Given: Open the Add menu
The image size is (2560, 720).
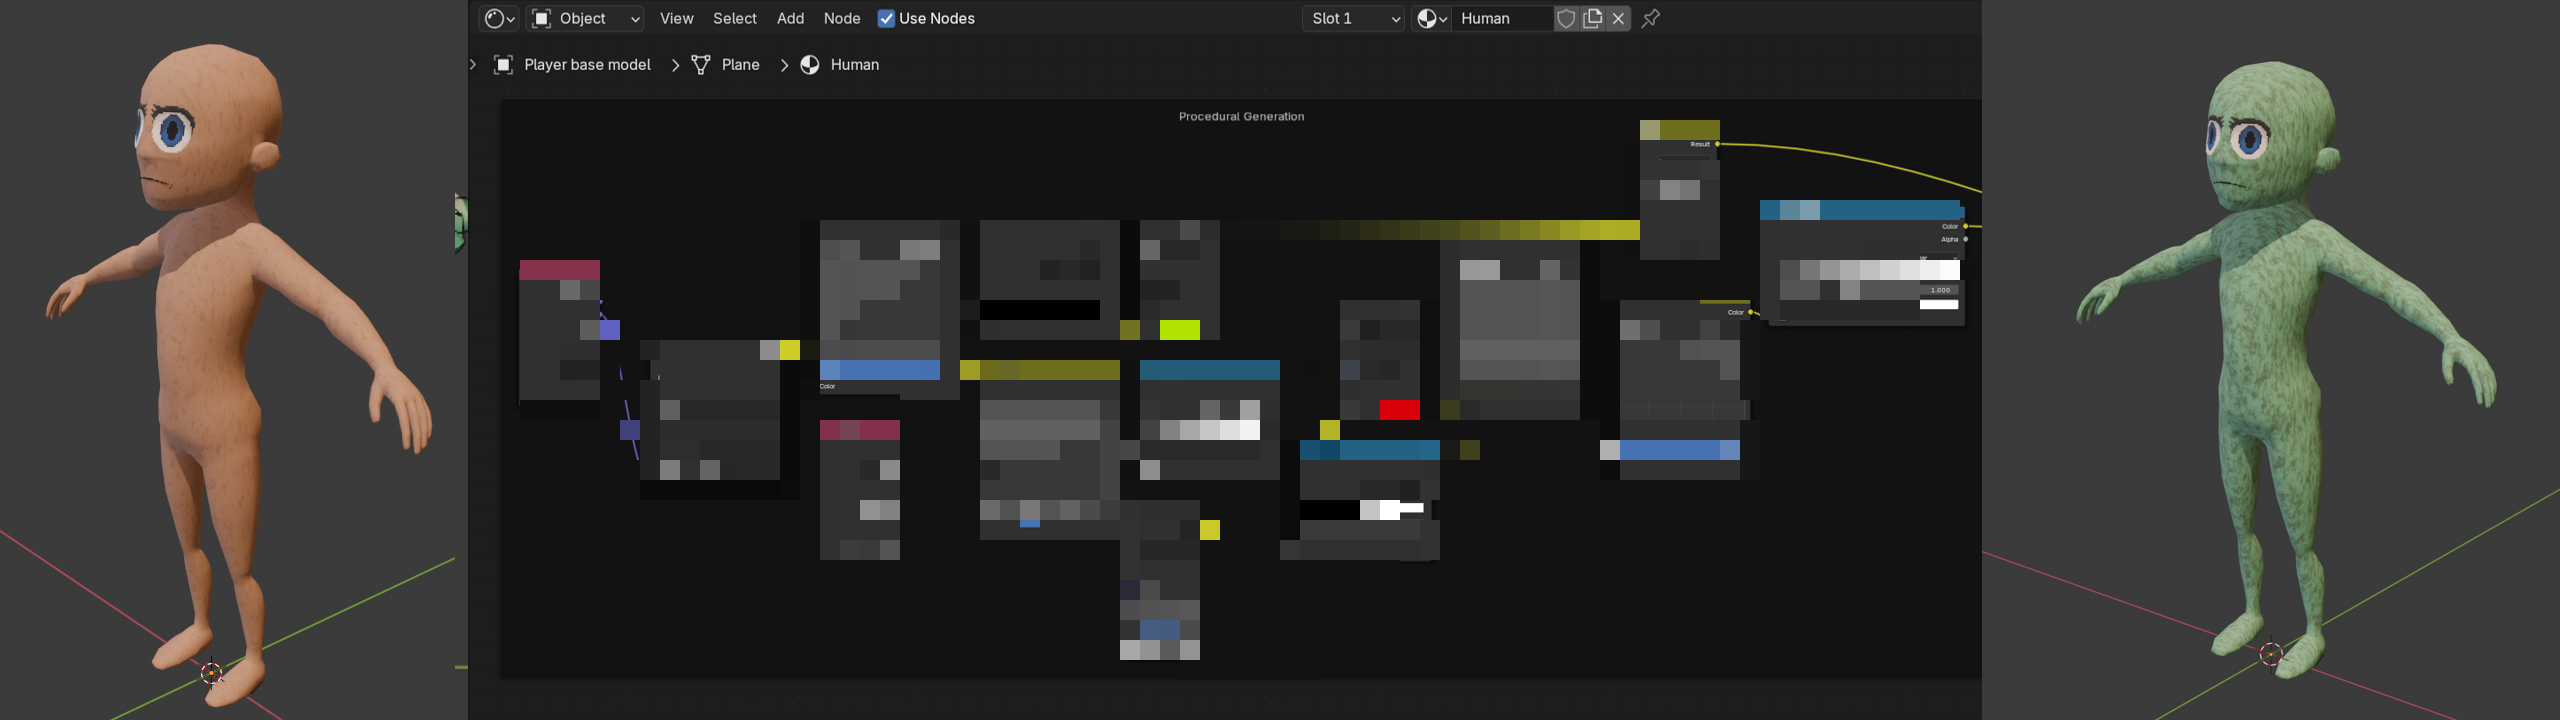Looking at the screenshot, I should (790, 18).
